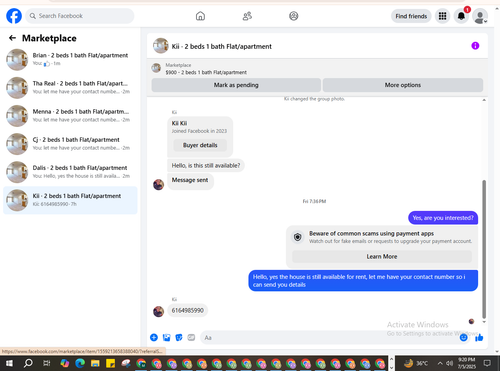Open Brian's conversation
This screenshot has width=500, height=371.
70,59
